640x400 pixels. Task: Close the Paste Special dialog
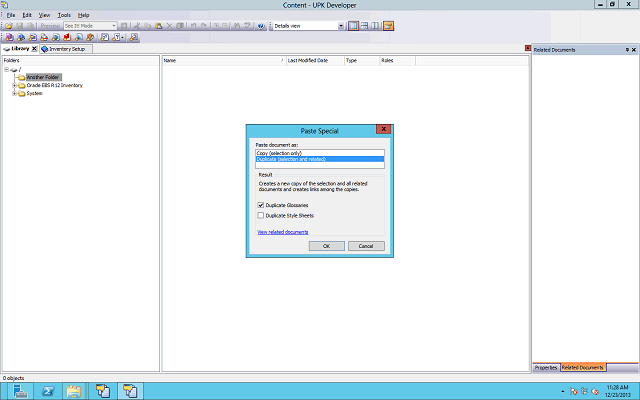(x=383, y=129)
